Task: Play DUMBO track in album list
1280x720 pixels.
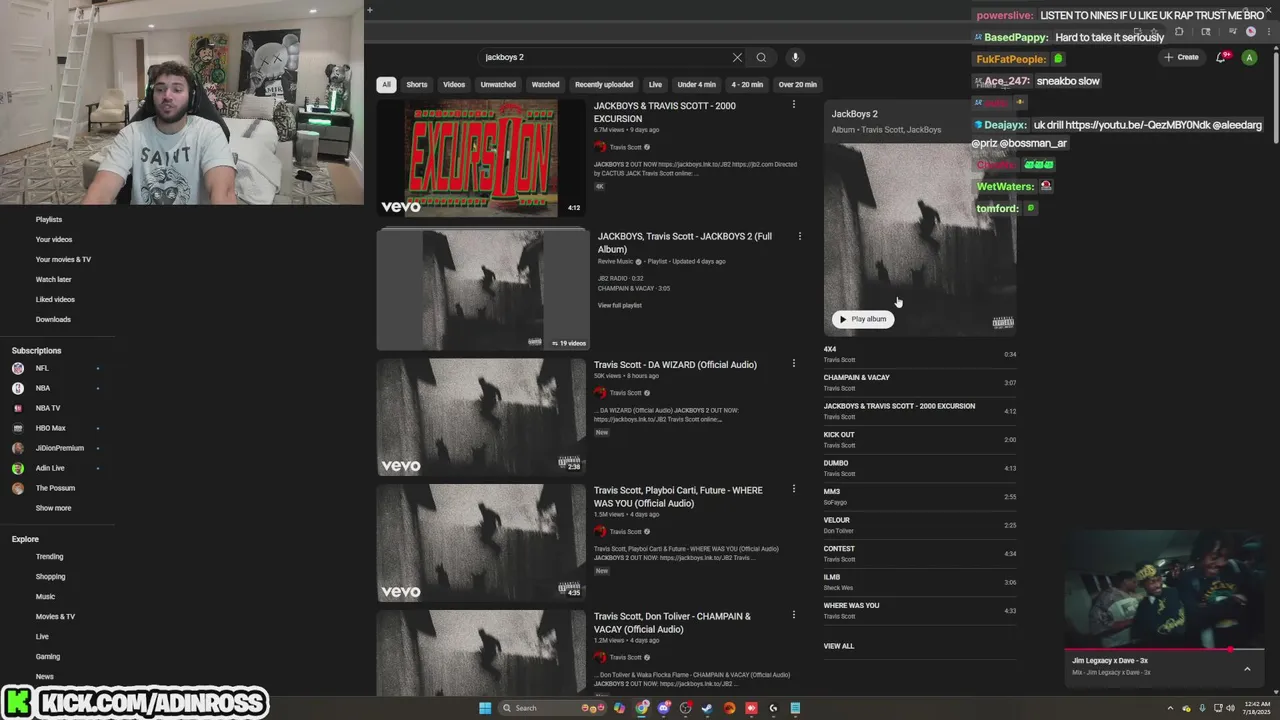Action: (920, 468)
